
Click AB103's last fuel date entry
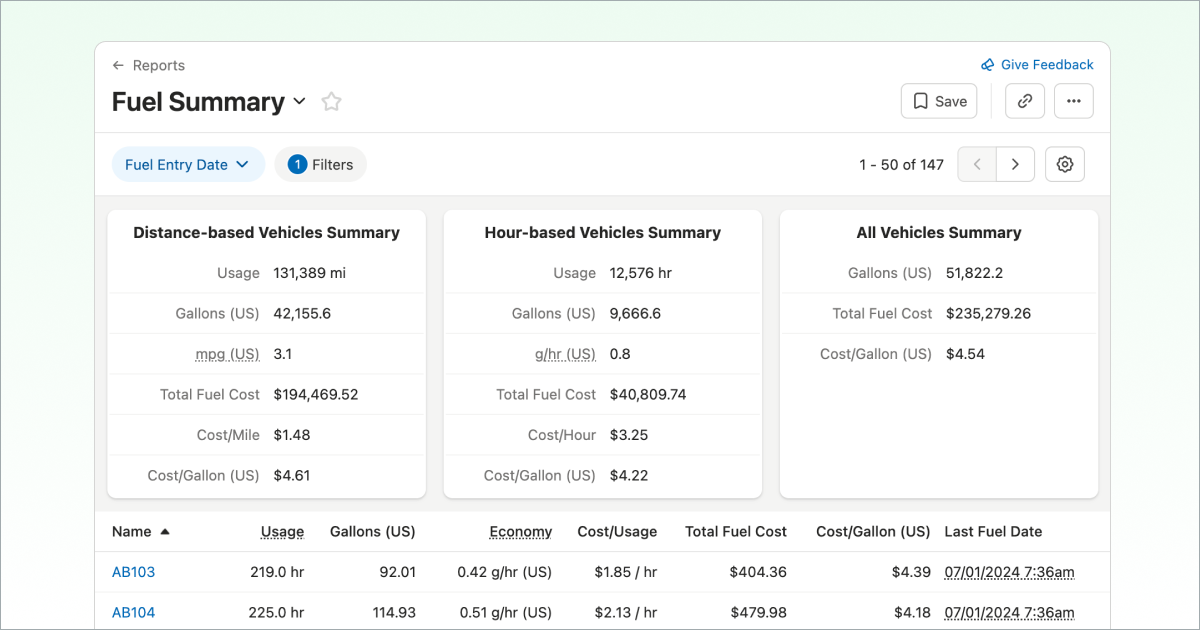tap(1009, 573)
